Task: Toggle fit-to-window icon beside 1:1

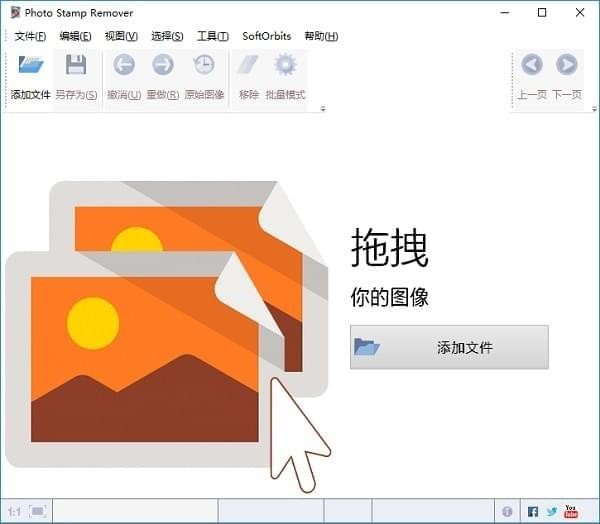Action: click(x=38, y=511)
